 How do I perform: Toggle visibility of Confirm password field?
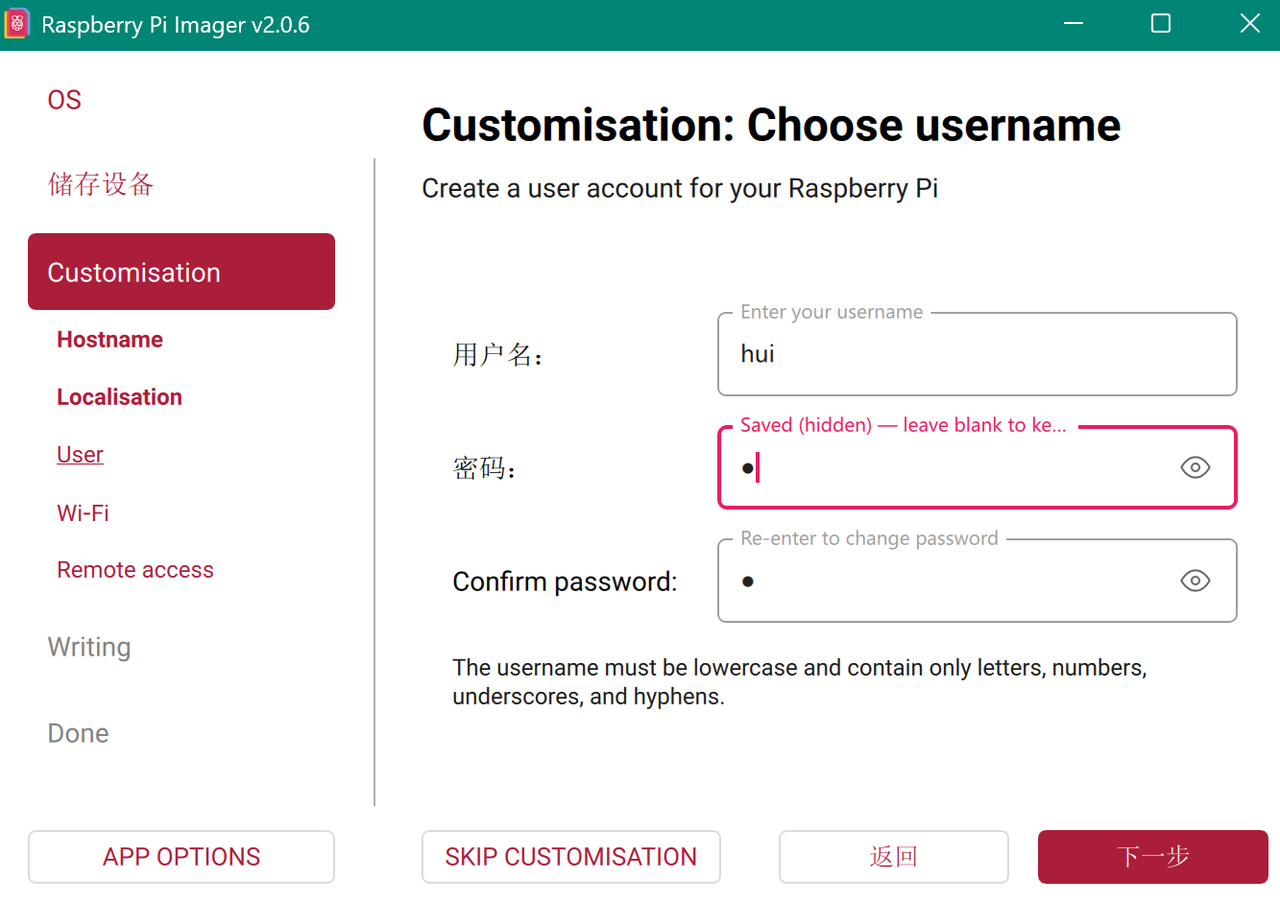1195,581
